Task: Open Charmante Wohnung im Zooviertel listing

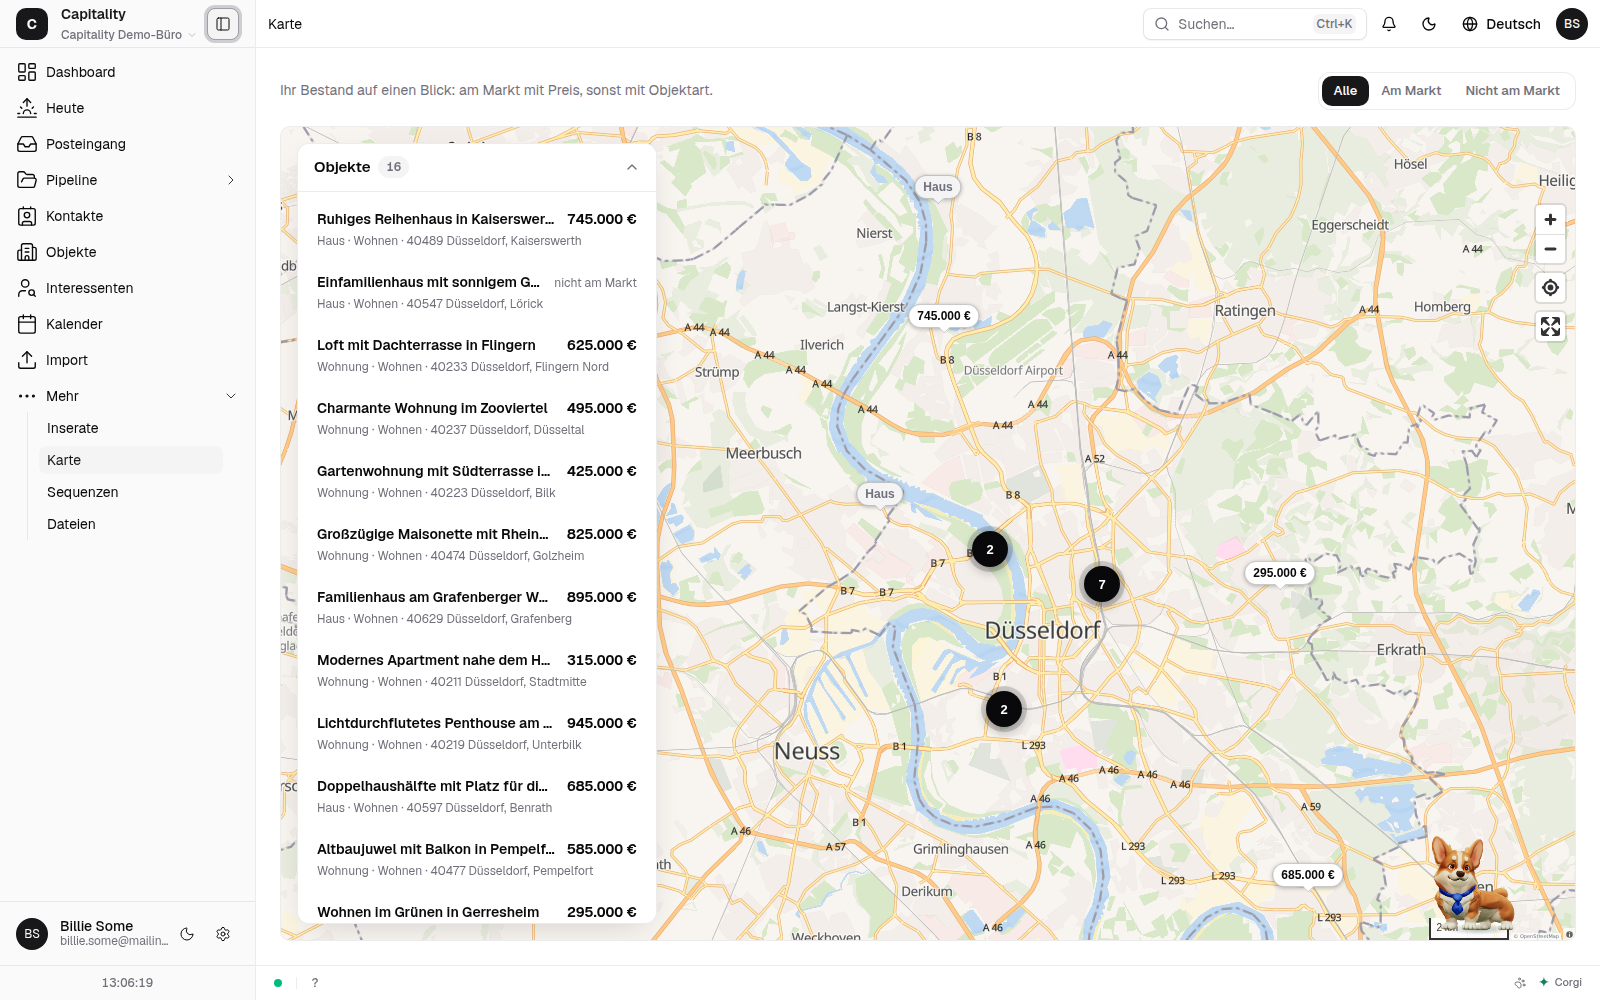Action: [477, 418]
